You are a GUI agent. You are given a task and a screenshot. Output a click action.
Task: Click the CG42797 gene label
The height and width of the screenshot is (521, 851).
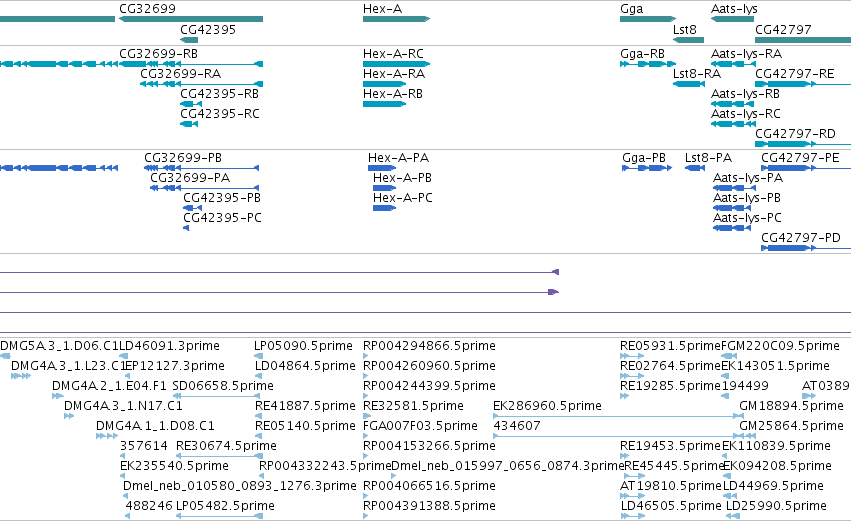[783, 30]
